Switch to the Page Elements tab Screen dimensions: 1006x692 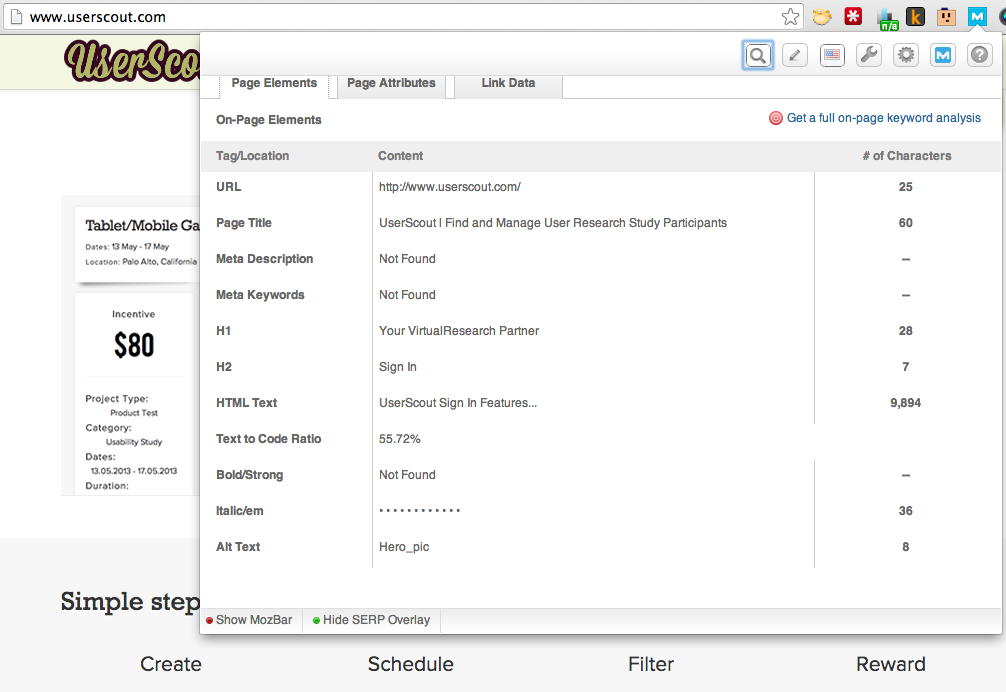click(x=274, y=83)
